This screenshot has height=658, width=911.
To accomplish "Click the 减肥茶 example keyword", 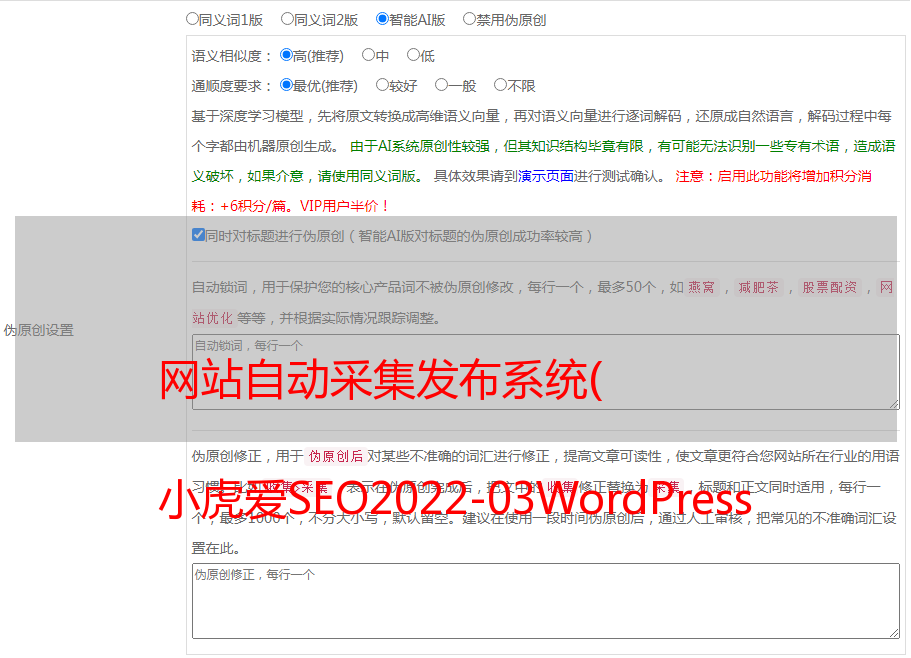I will [x=759, y=287].
